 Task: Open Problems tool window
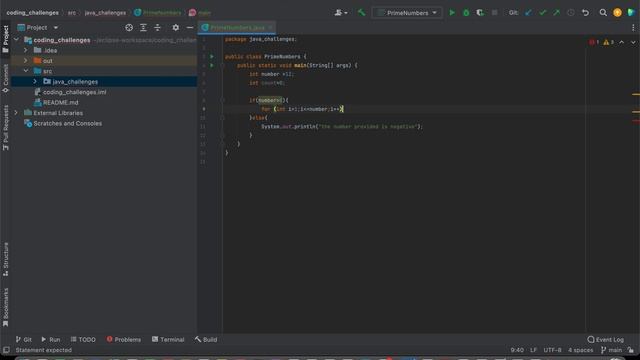pyautogui.click(x=124, y=339)
